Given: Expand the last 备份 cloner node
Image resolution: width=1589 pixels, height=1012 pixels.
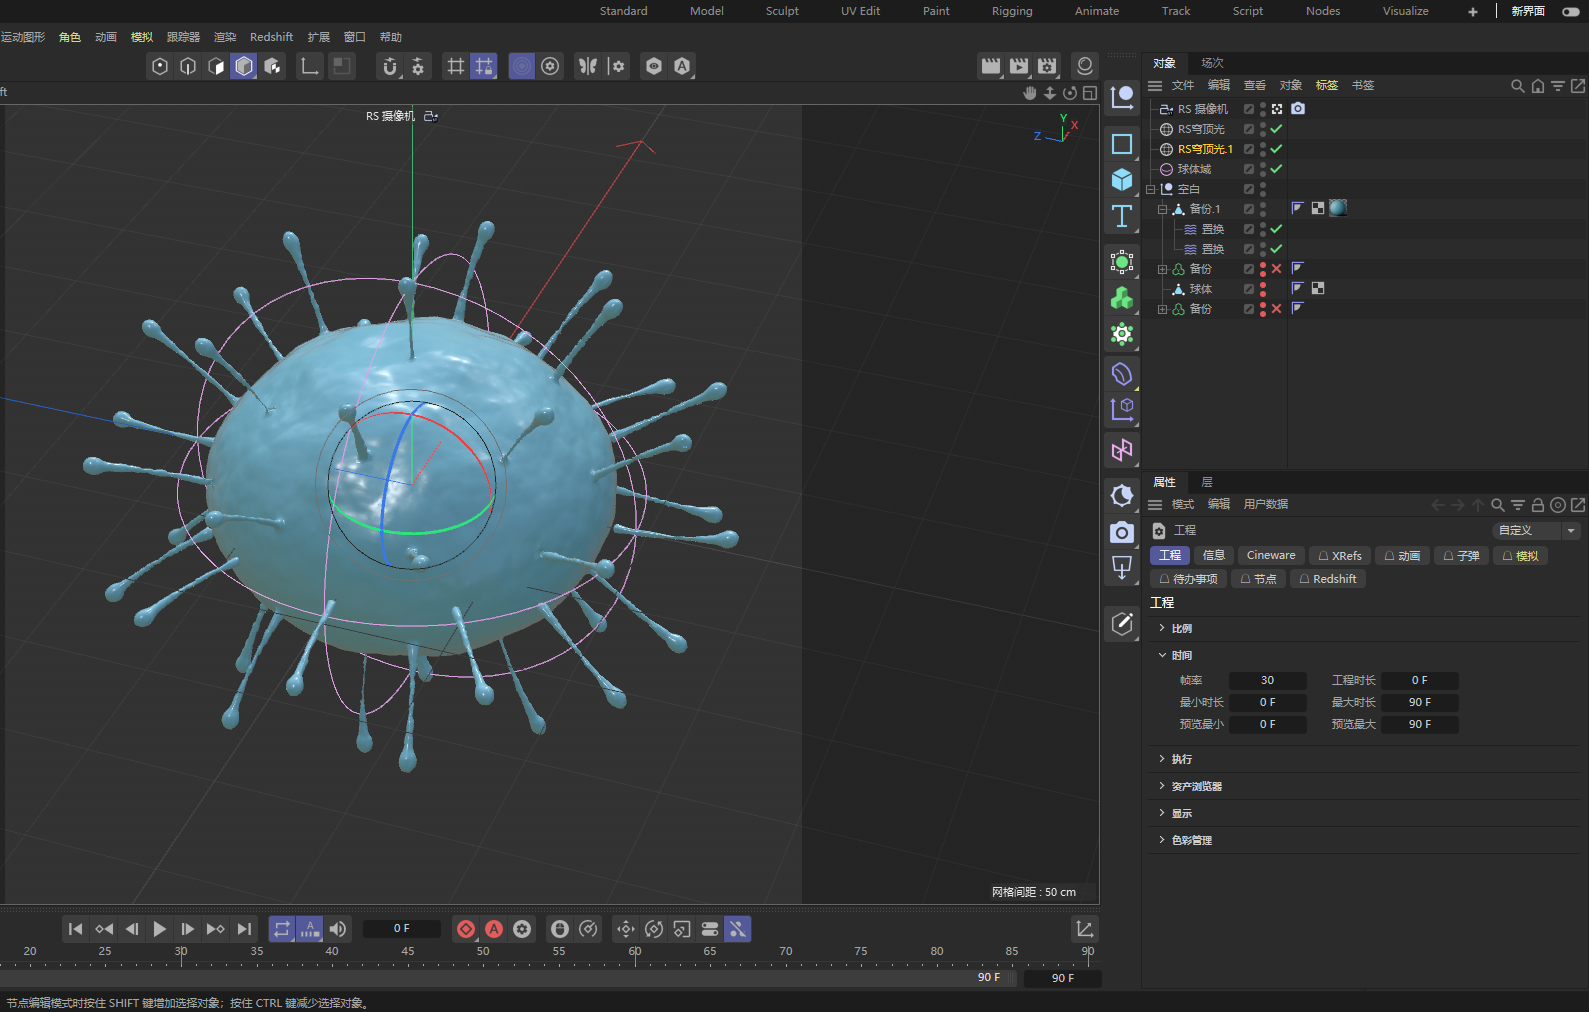Looking at the screenshot, I should point(1162,309).
